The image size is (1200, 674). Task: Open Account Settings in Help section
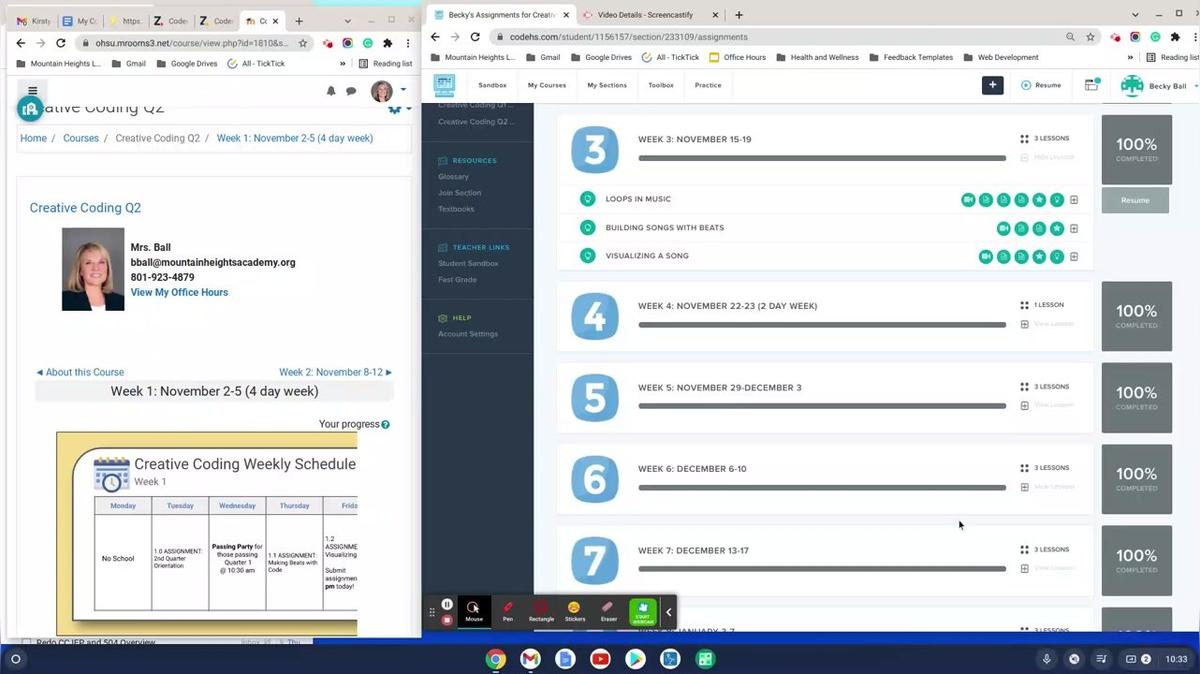point(467,334)
